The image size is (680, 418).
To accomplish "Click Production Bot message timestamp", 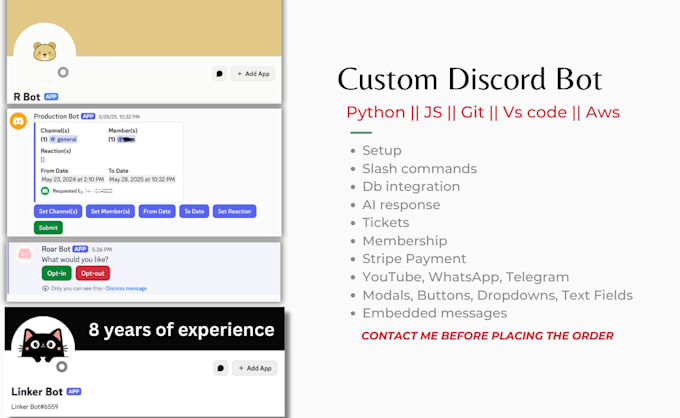I will 119,117.
